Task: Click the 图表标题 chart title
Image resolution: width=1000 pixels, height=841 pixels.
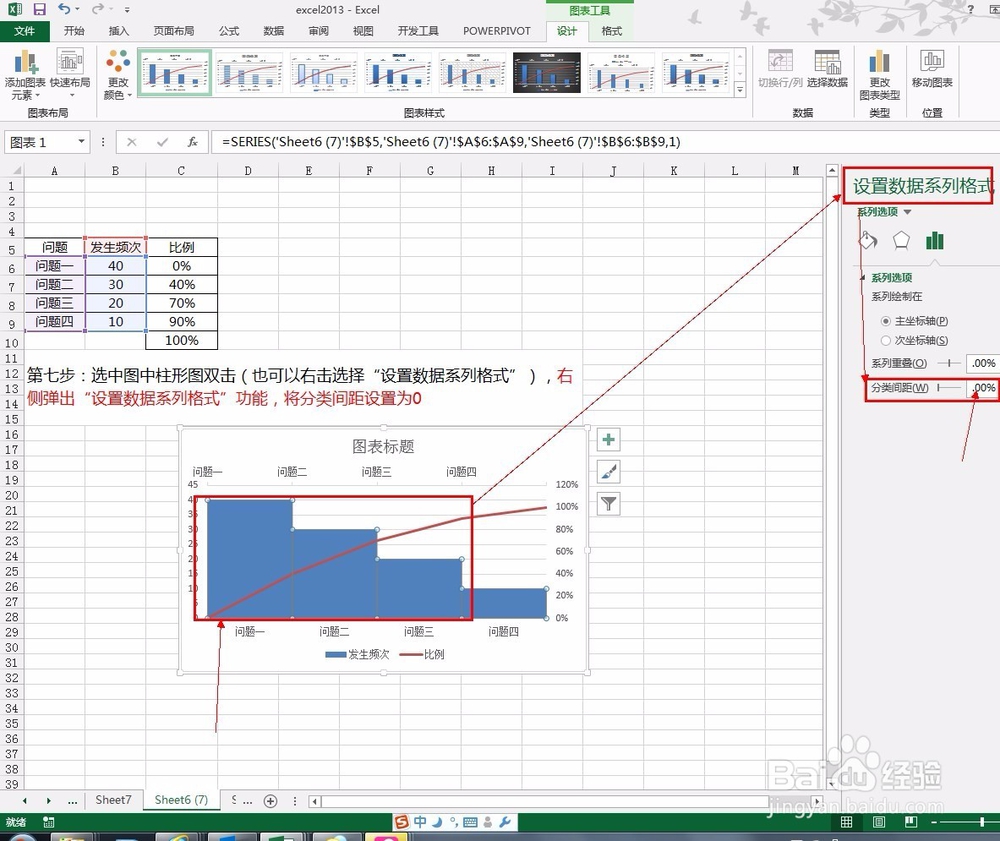Action: pos(383,446)
